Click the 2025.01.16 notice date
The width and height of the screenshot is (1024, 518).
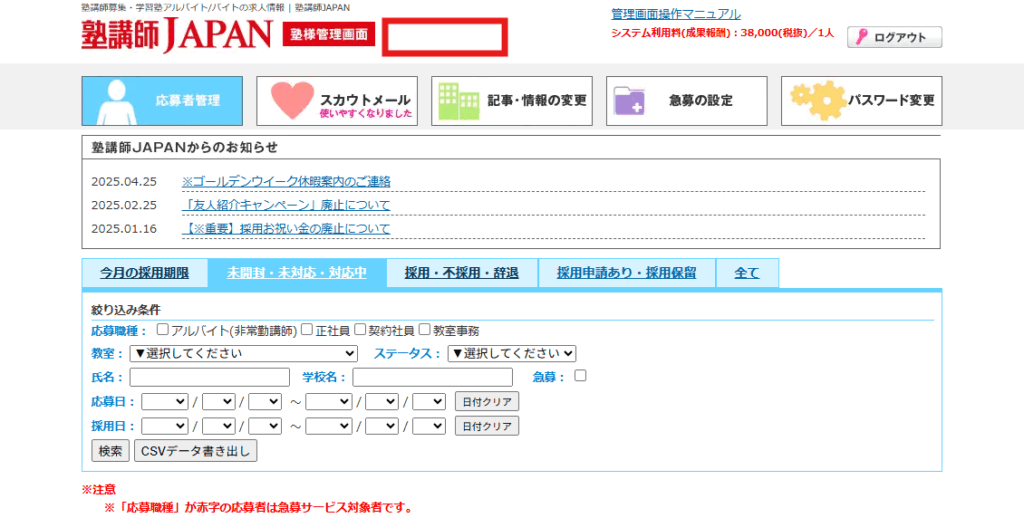[124, 229]
